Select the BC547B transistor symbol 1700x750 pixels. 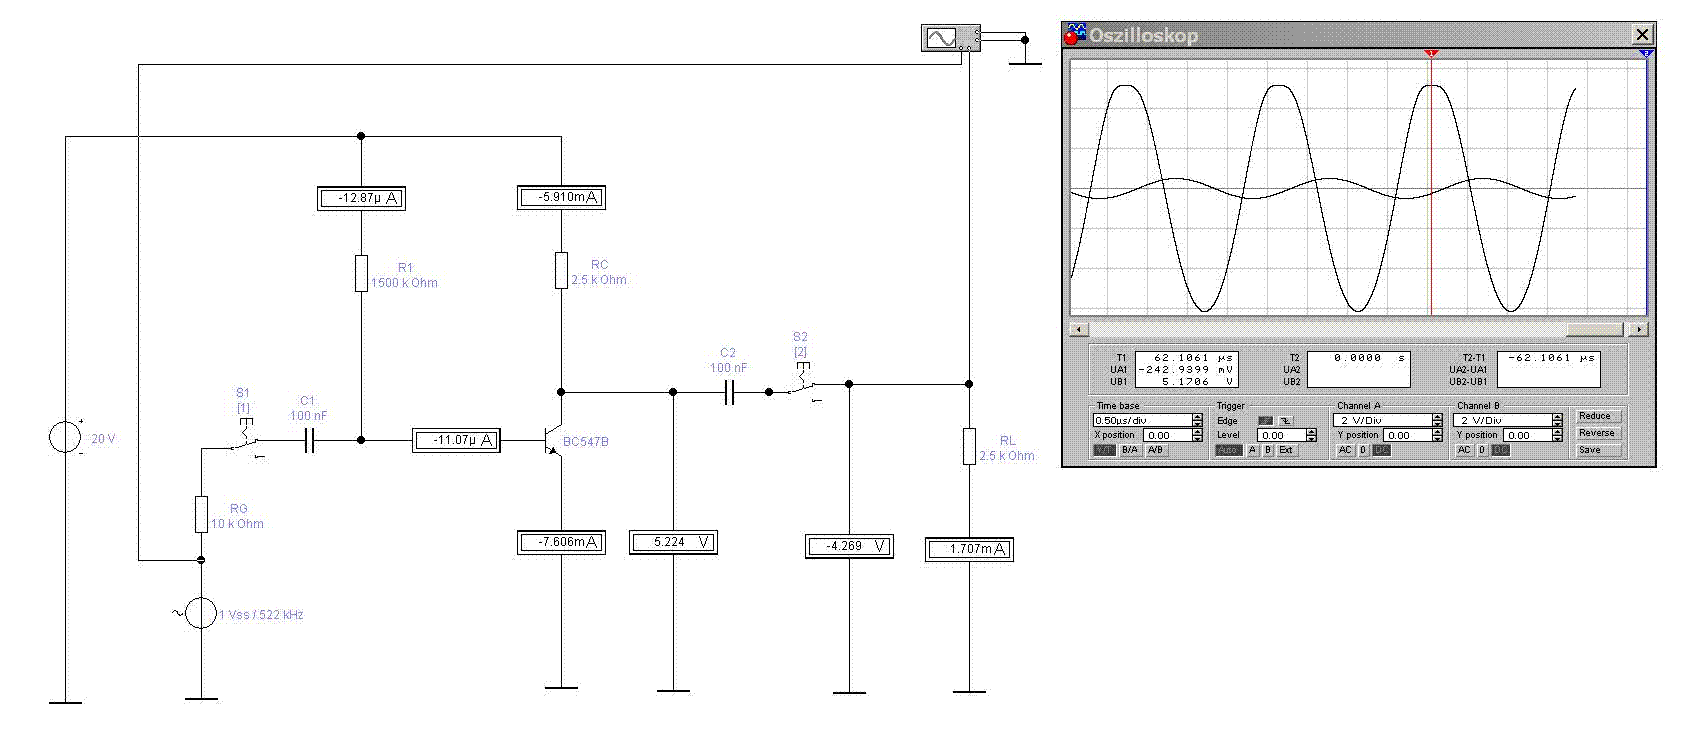550,440
